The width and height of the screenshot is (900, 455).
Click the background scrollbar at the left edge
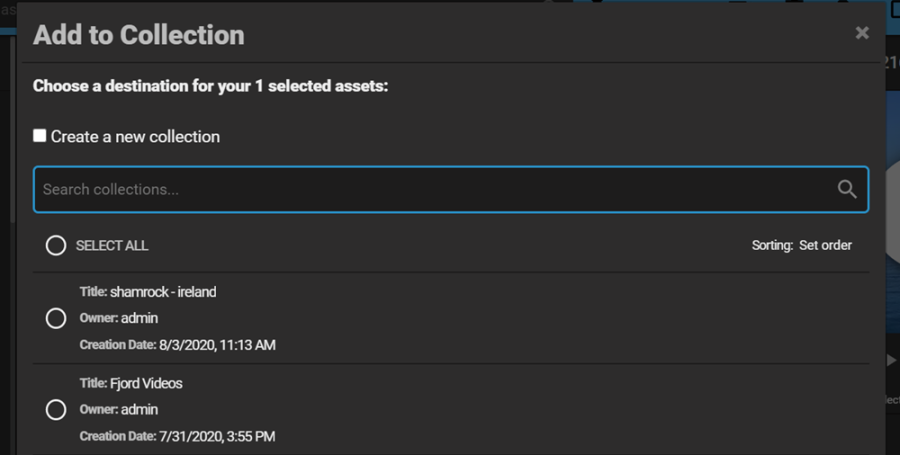tap(12, 129)
